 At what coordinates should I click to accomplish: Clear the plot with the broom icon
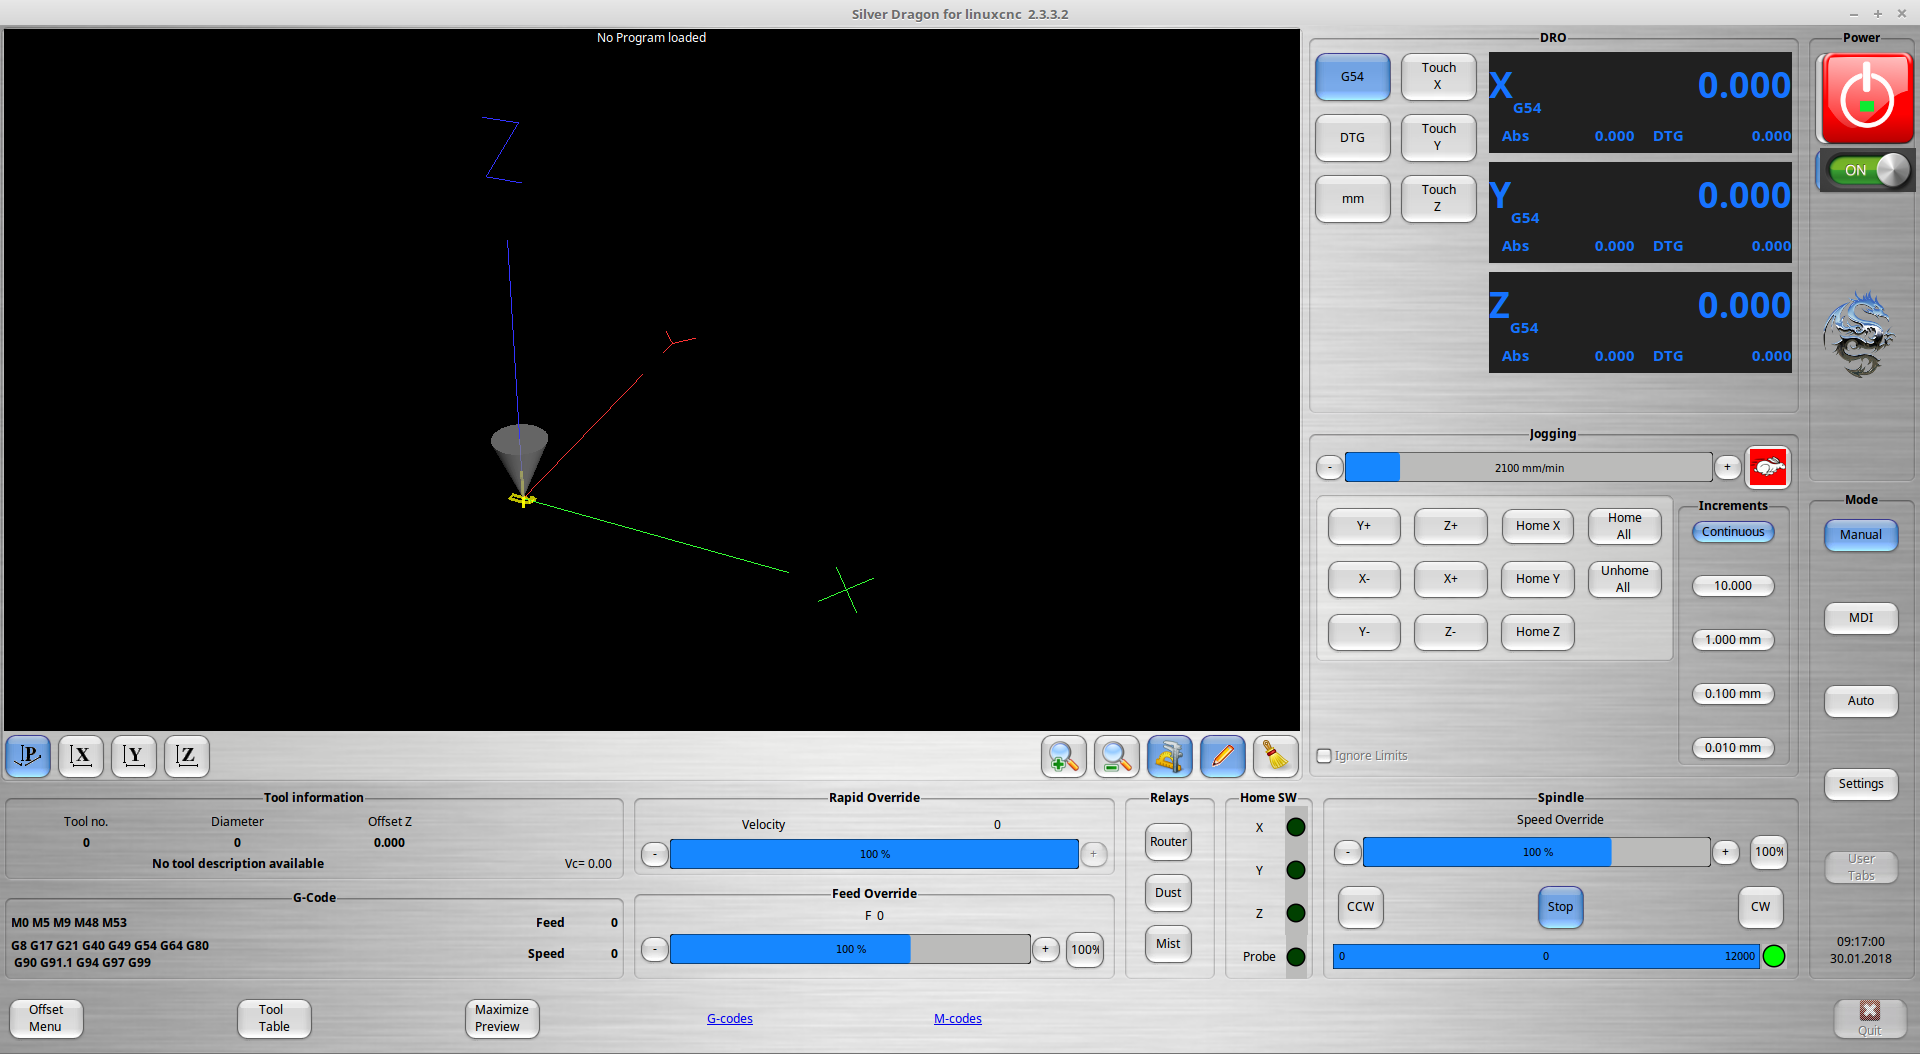tap(1275, 757)
